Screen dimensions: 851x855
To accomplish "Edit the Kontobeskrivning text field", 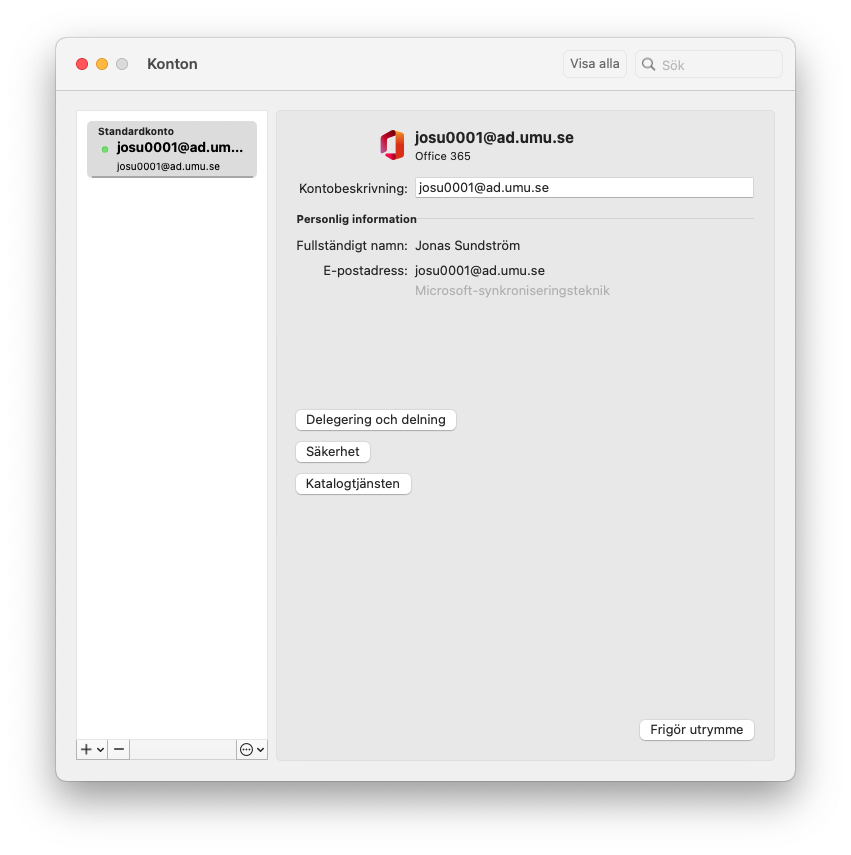I will click(x=584, y=188).
